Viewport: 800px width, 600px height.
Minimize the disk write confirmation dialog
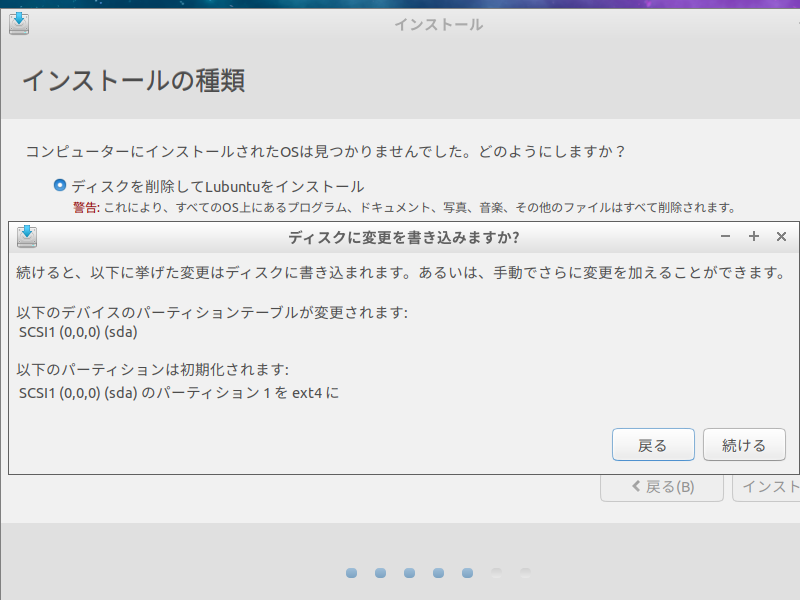725,236
